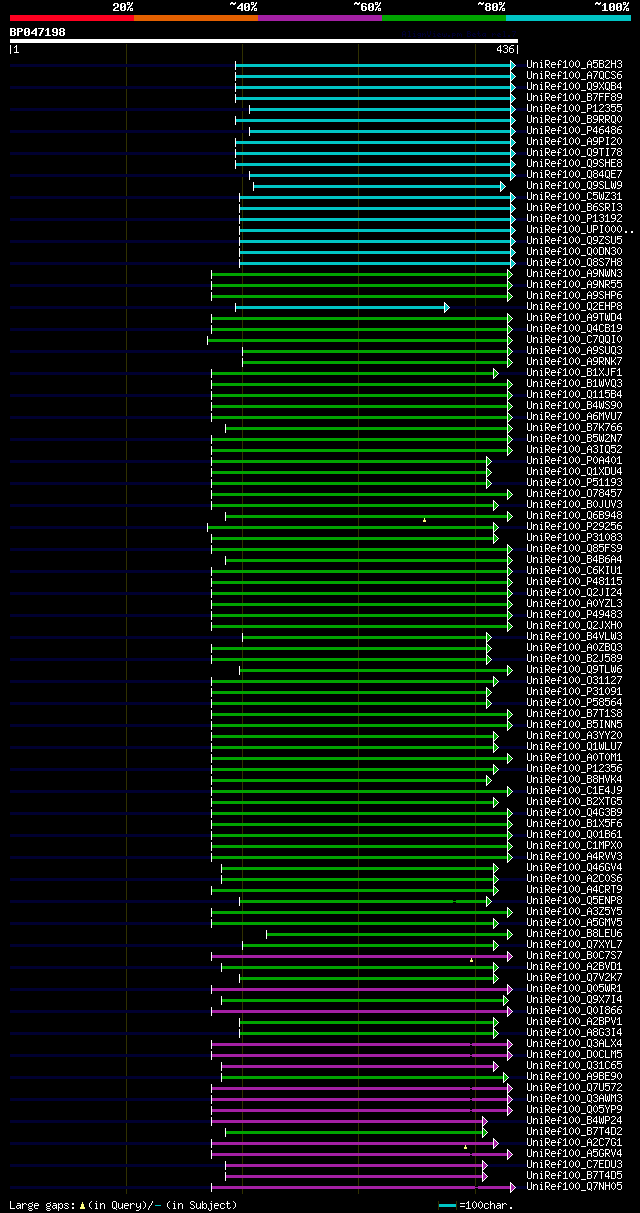Image resolution: width=640 pixels, height=1213 pixels.
Task: Select hit UniRef100_B7FF89
Action: [574, 97]
